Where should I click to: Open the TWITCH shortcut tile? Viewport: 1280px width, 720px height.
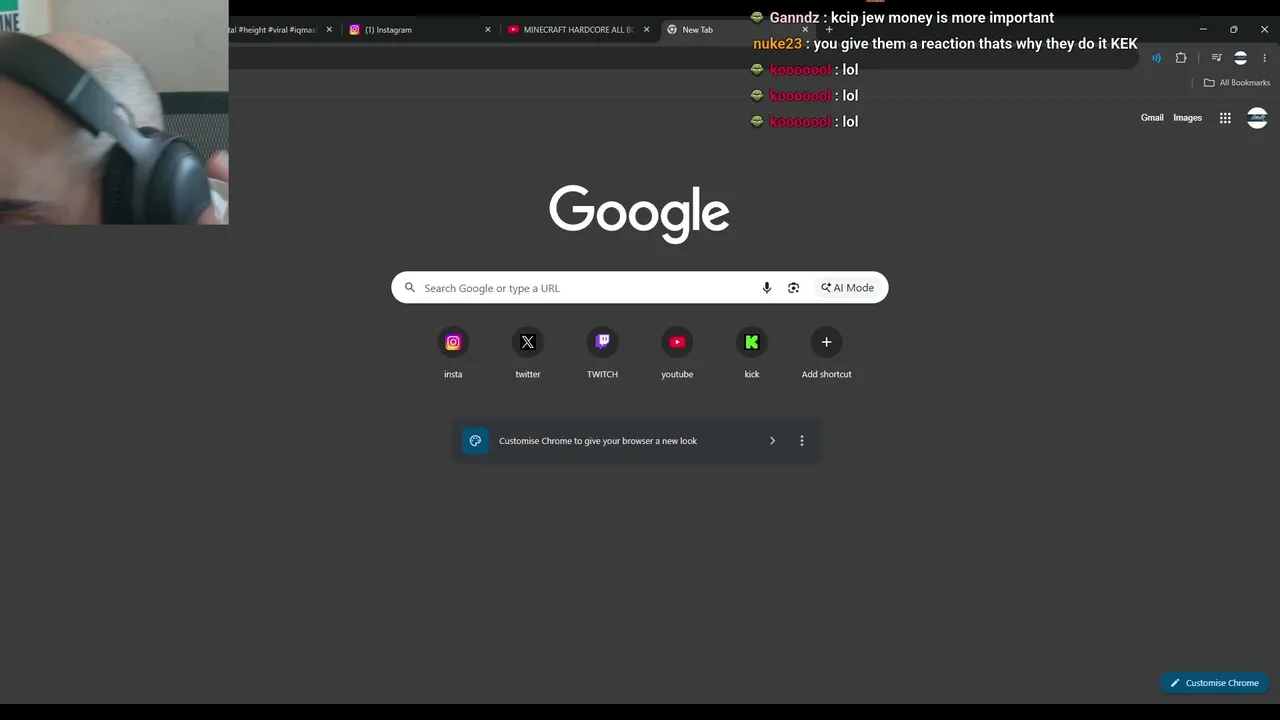click(602, 353)
